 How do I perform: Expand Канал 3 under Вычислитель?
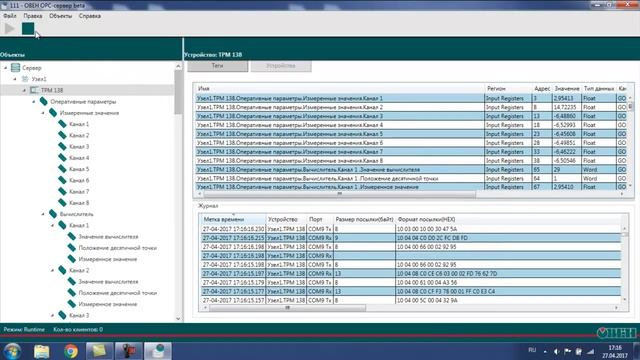coord(53,315)
